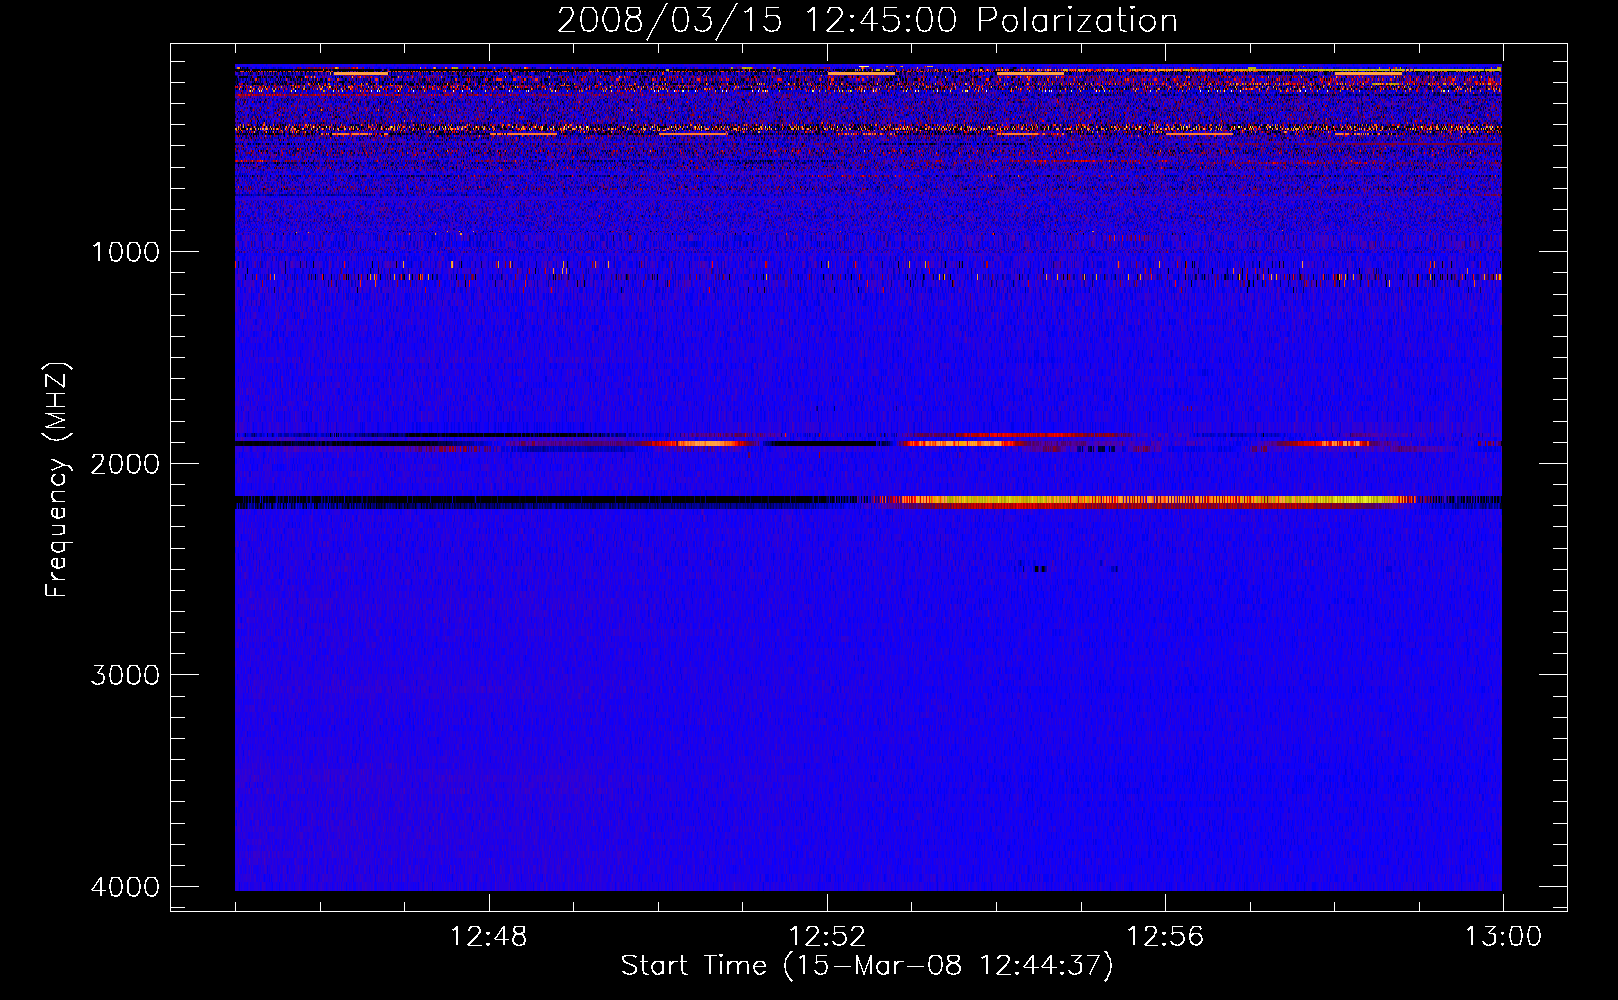Select the 3000 MHz frequency tick label
Image resolution: width=1618 pixels, height=1000 pixels.
tap(125, 675)
